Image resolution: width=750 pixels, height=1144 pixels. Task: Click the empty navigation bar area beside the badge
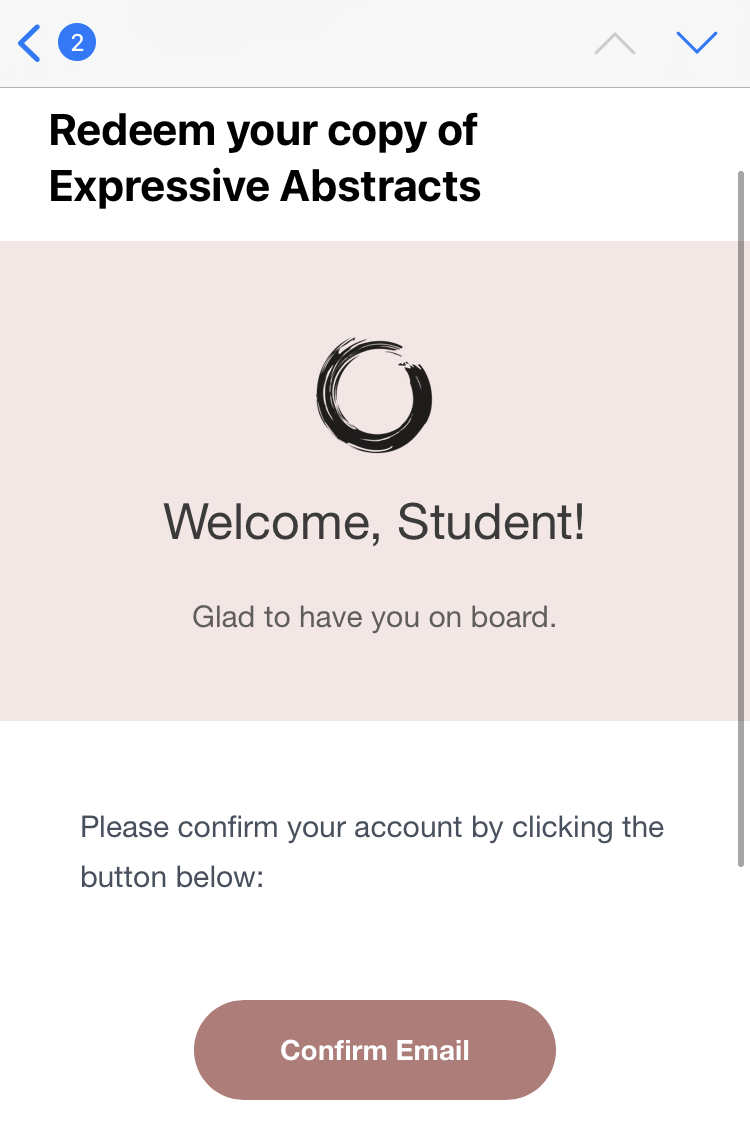340,43
